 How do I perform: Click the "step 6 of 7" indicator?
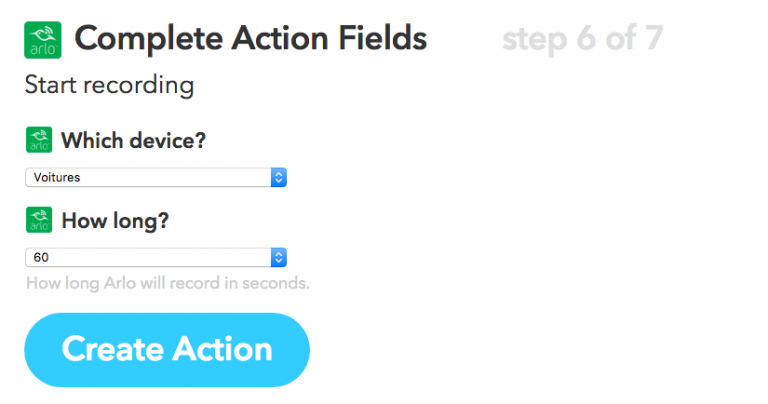pos(582,39)
